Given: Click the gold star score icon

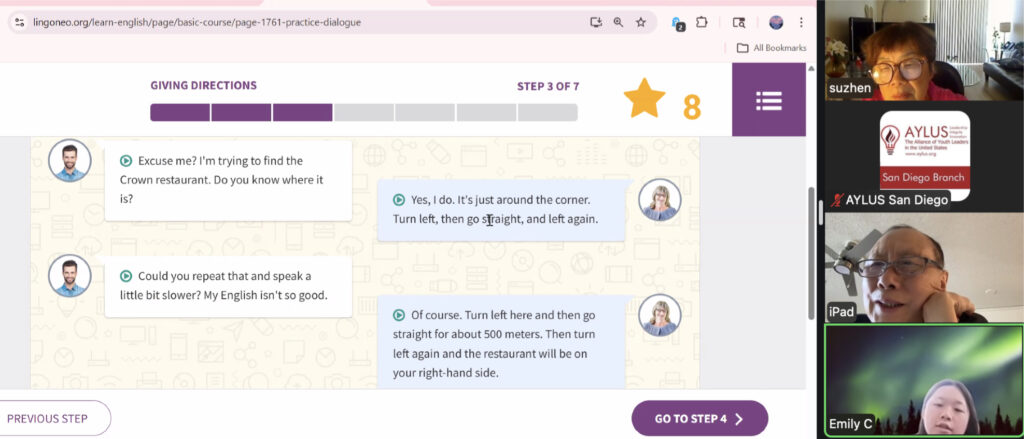Looking at the screenshot, I should tap(644, 100).
